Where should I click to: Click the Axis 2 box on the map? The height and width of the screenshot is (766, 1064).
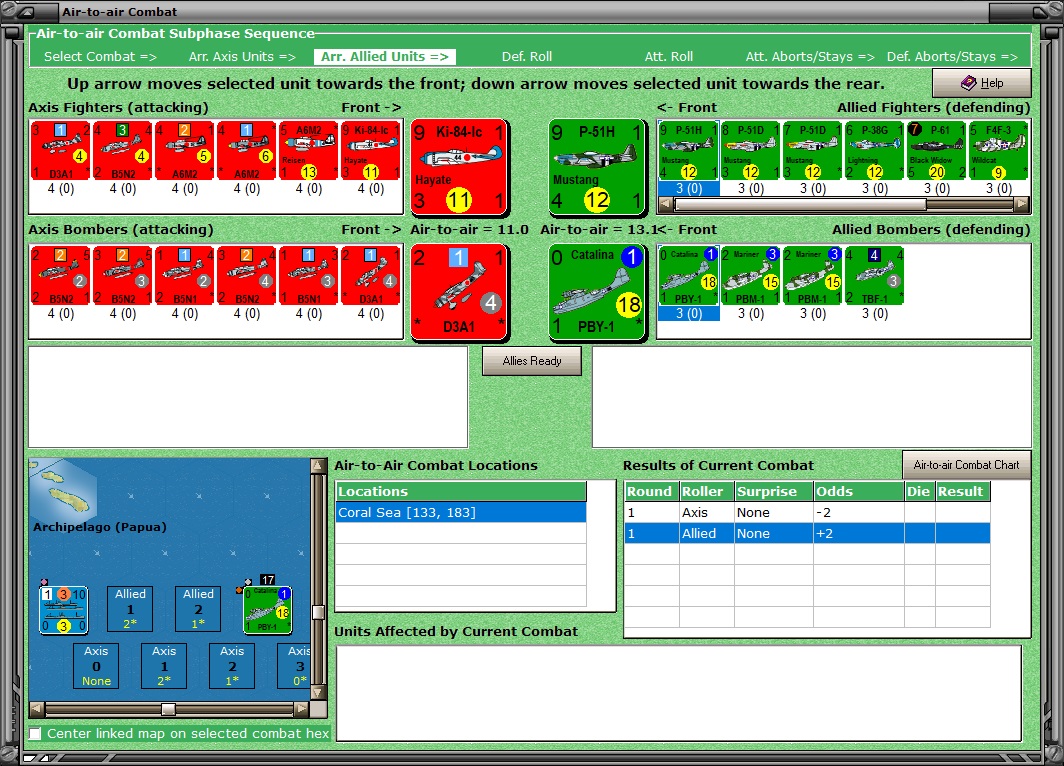[232, 666]
